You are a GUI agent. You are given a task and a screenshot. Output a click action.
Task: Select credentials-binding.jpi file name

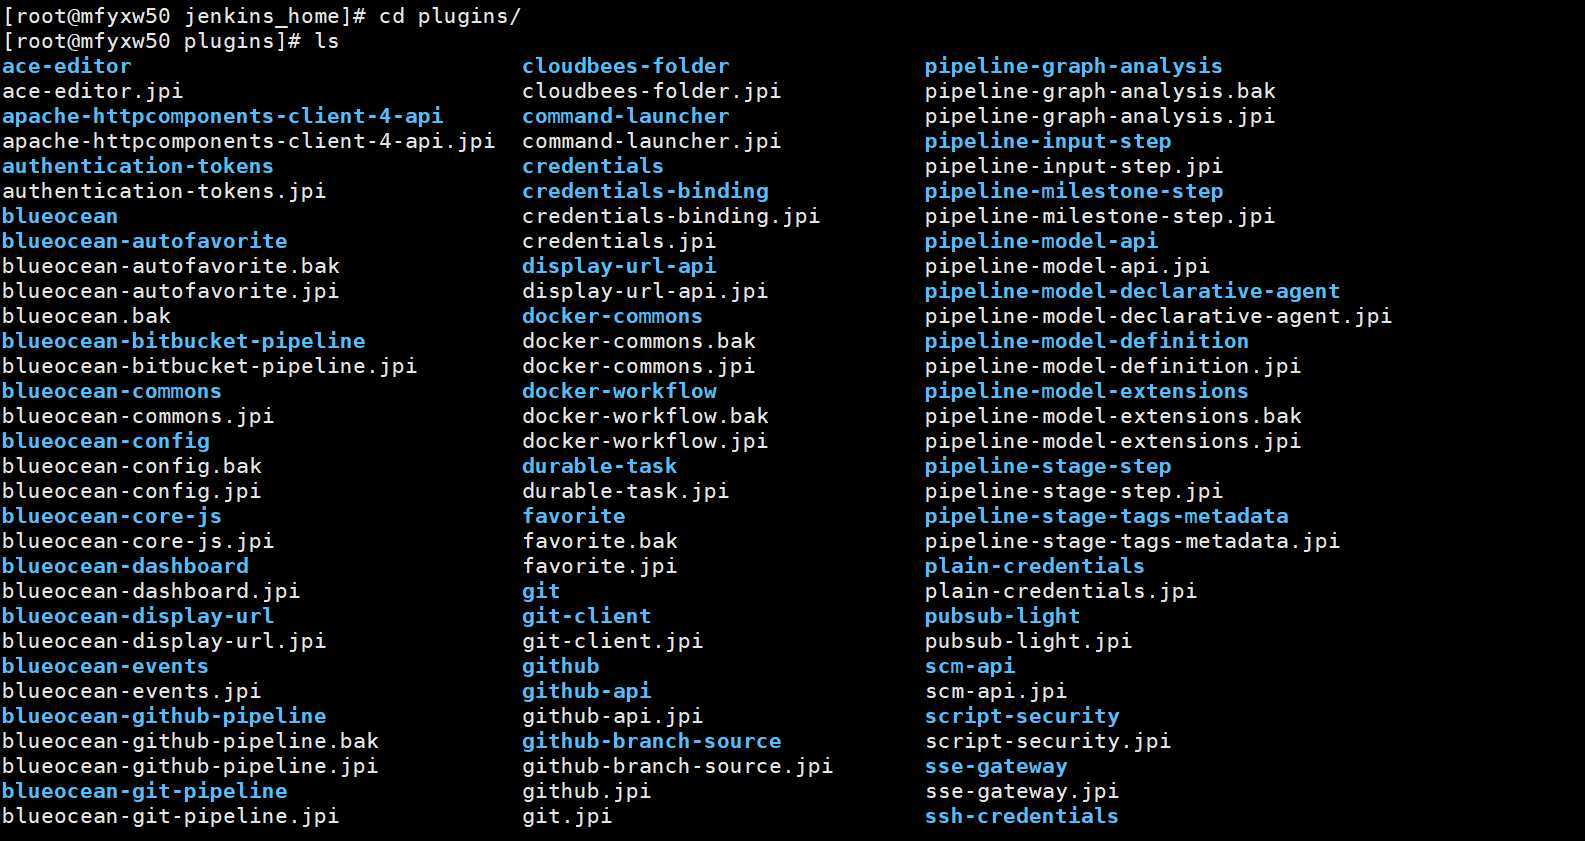click(x=671, y=216)
